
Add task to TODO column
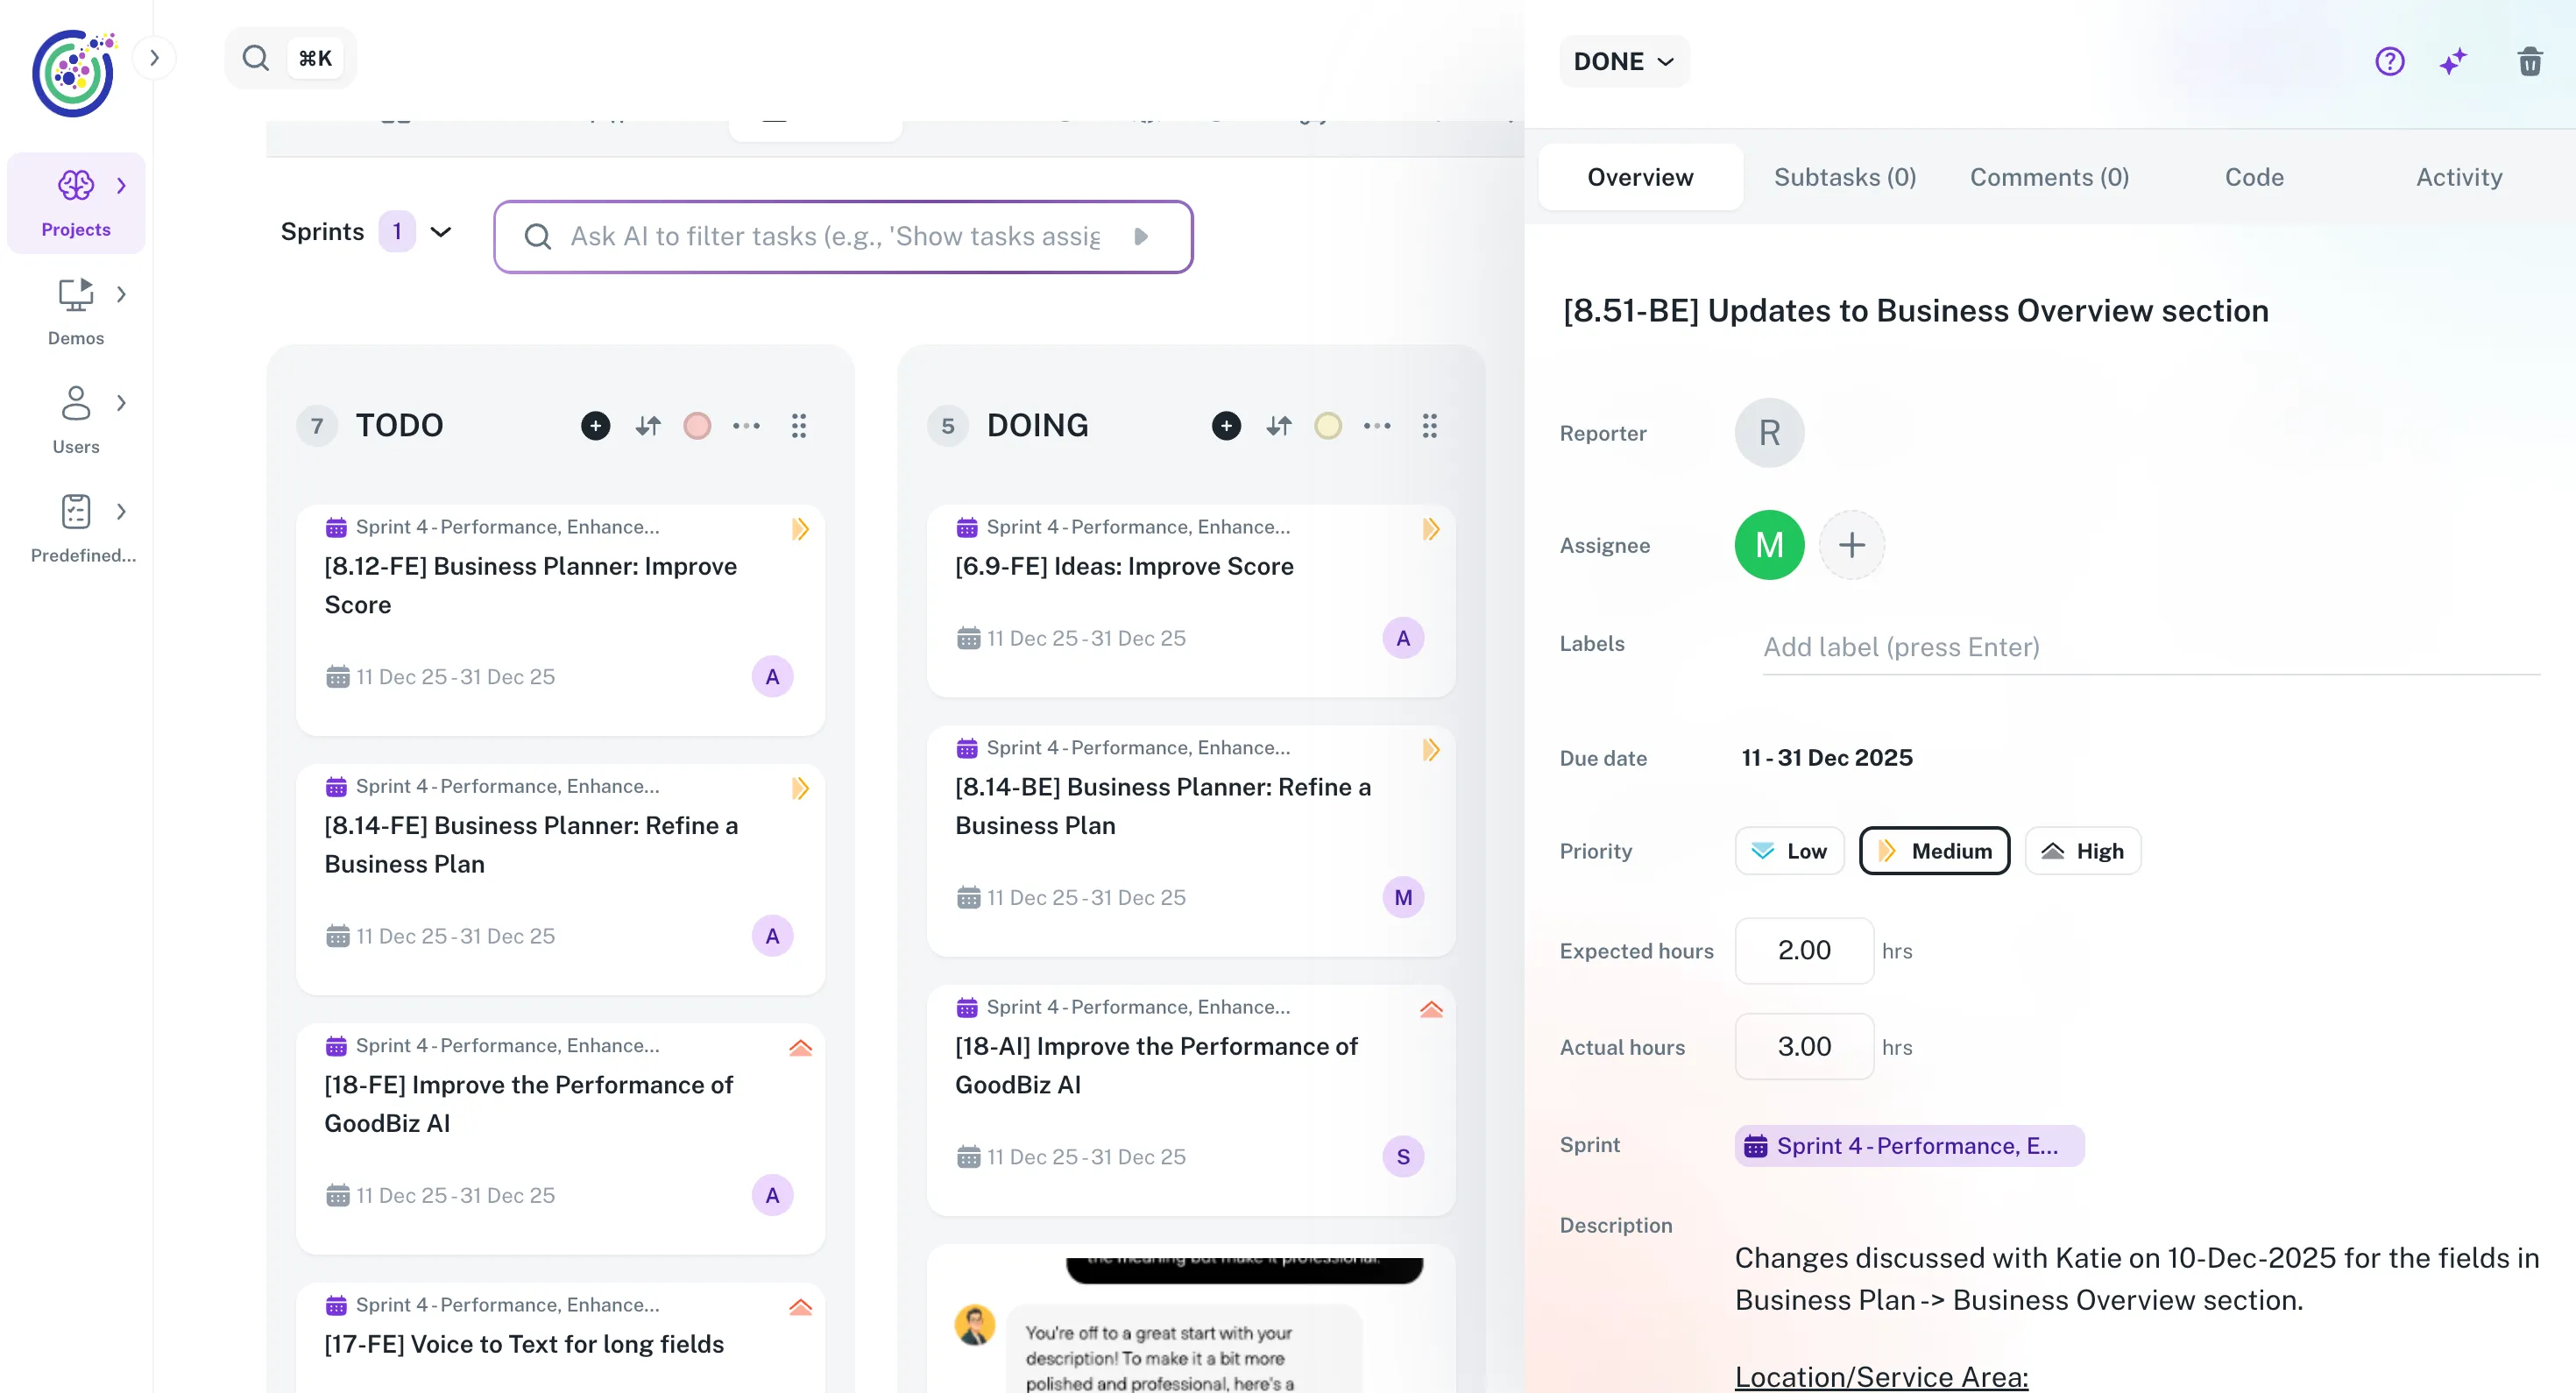click(595, 426)
